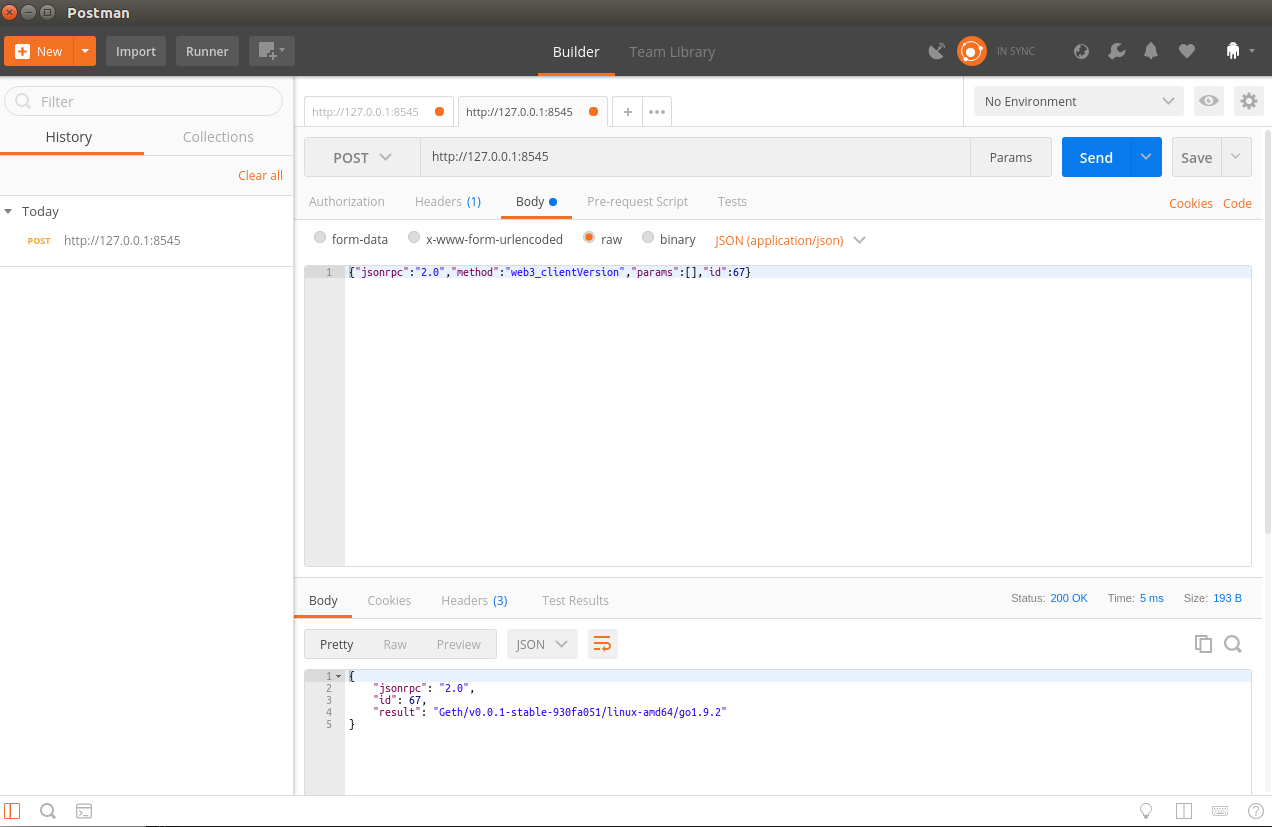Select the POST history entry http://127.0.0.1:8545
1272x827 pixels.
coord(146,240)
